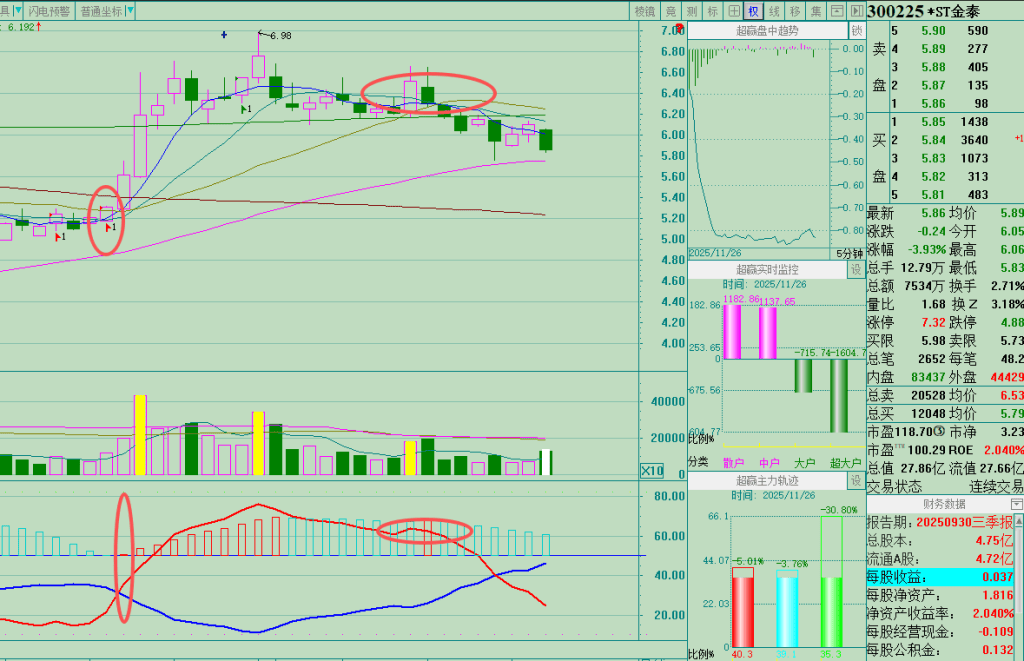Screen dimensions: 1024x661
Task: Click the 竞 toolbar icon
Action: [x=672, y=11]
